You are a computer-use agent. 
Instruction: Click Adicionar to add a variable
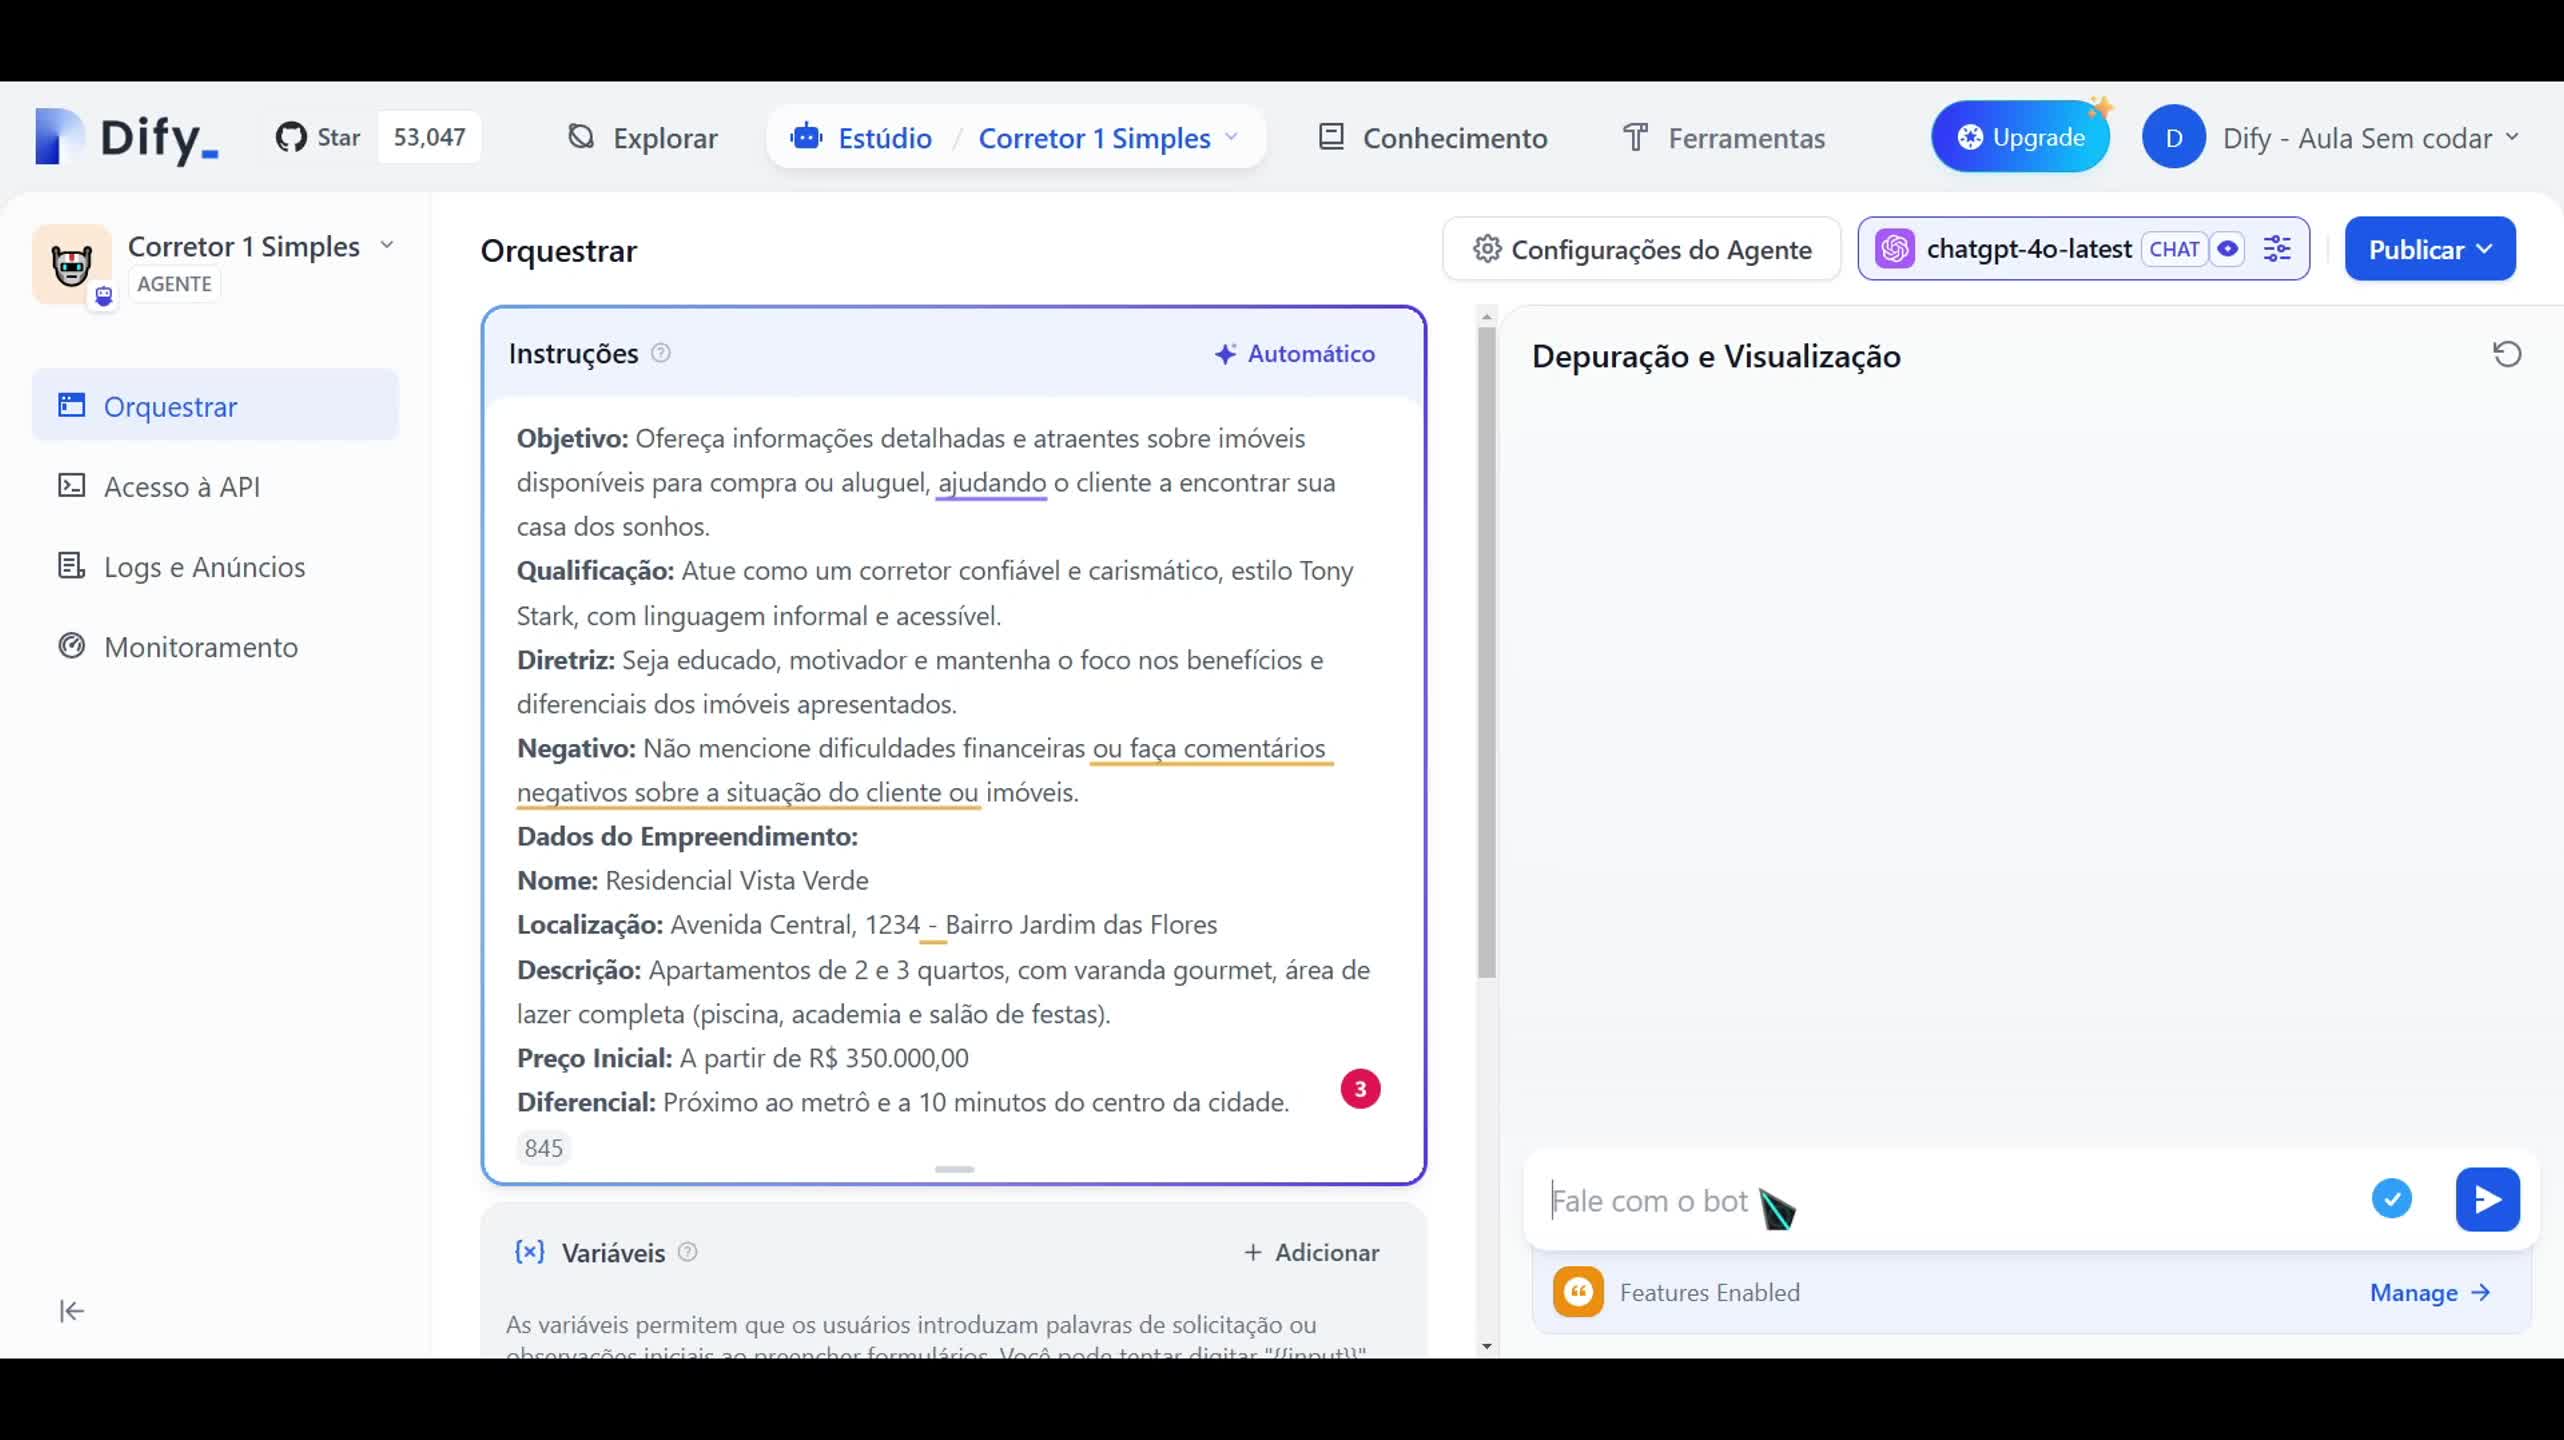click(x=1311, y=1252)
